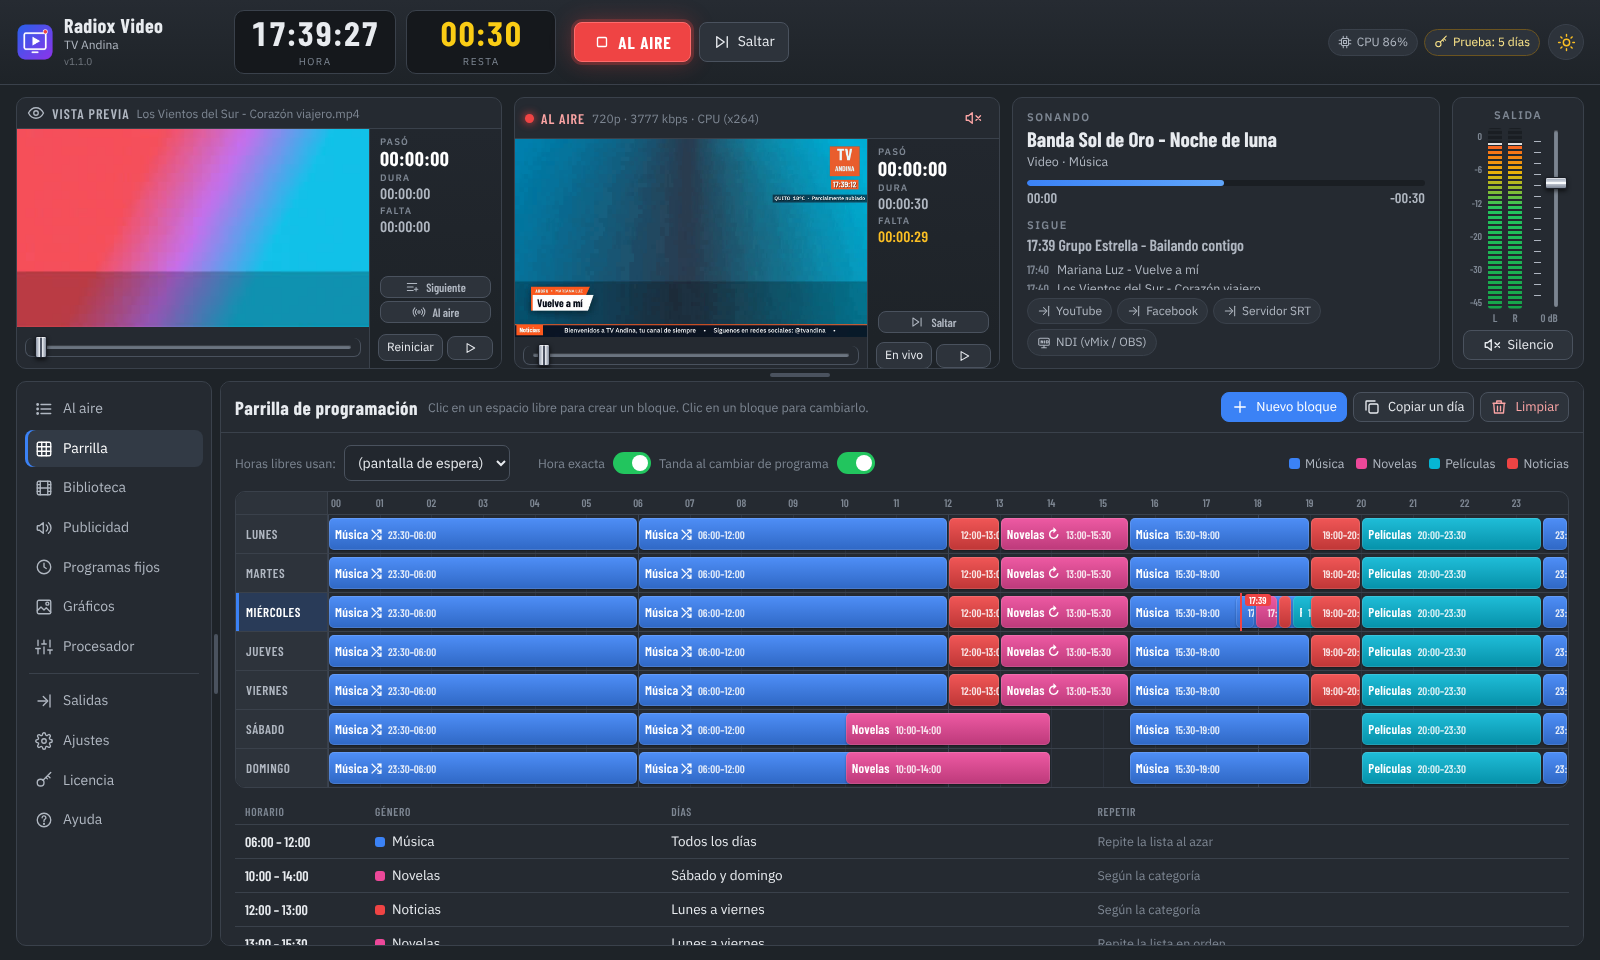Viewport: 1600px width, 960px height.
Task: Click Siguiente in preview panel
Action: 435,287
